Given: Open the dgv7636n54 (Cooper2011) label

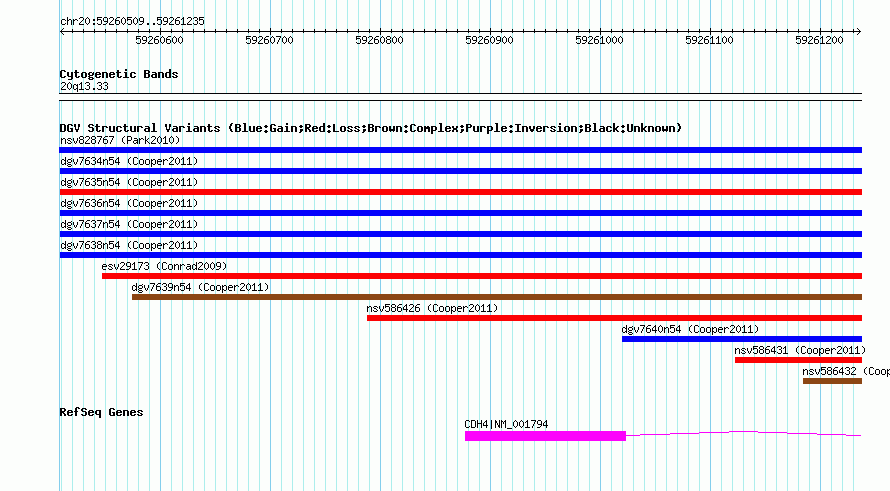Looking at the screenshot, I should 129,203.
